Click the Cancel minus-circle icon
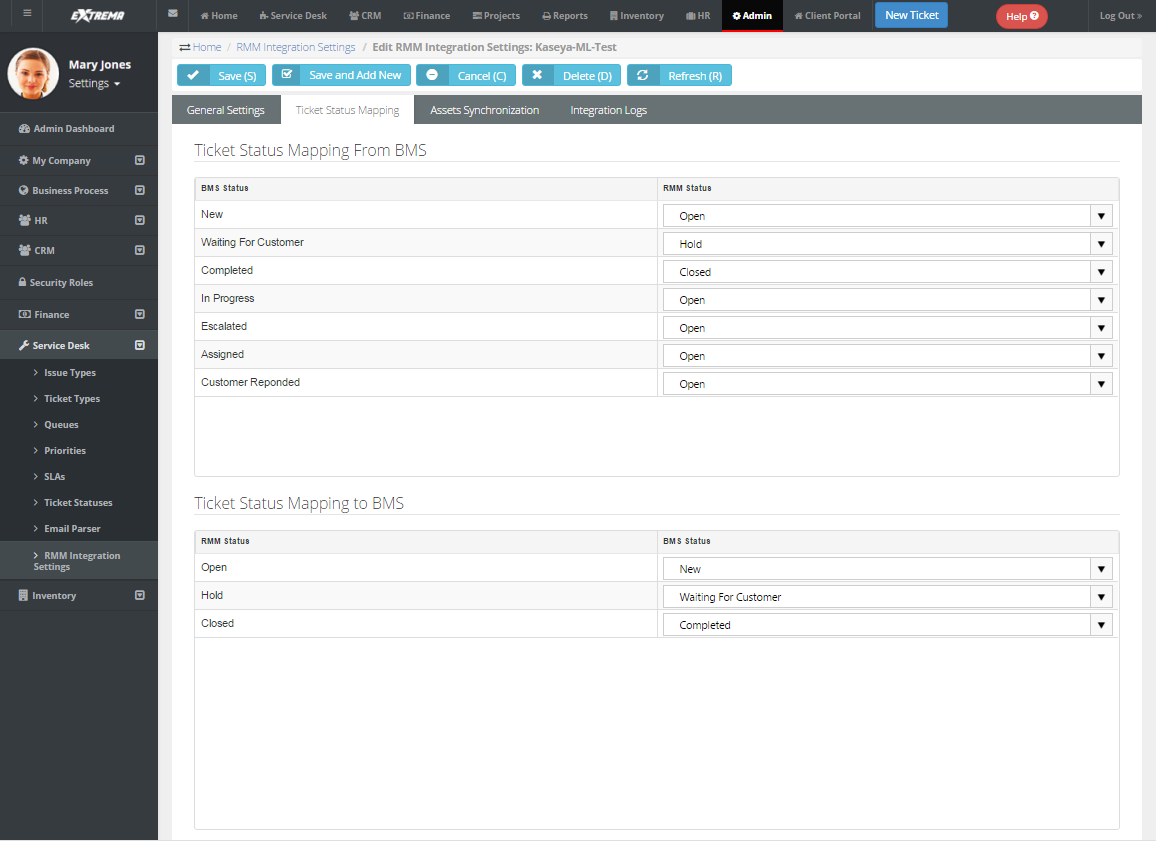This screenshot has width=1156, height=841. (432, 75)
